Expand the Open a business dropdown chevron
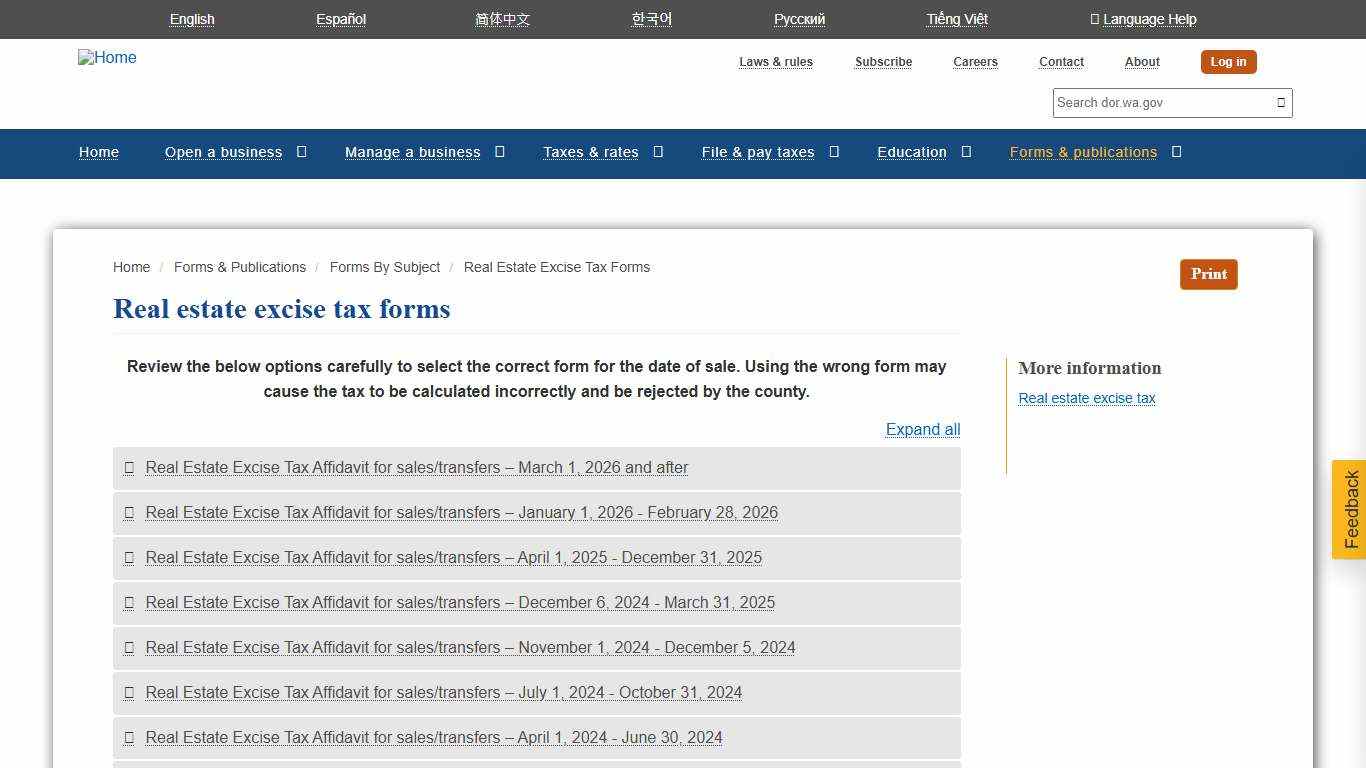Image resolution: width=1366 pixels, height=768 pixels. click(x=300, y=152)
